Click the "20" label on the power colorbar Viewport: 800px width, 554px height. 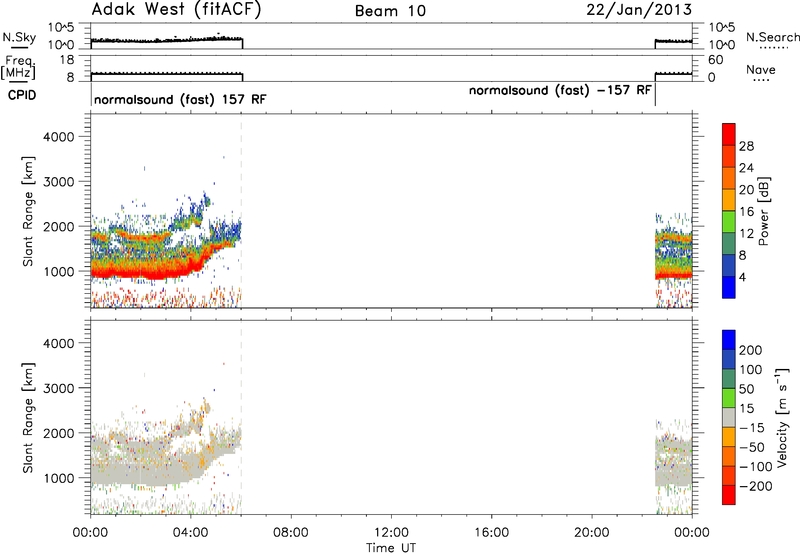click(x=746, y=190)
